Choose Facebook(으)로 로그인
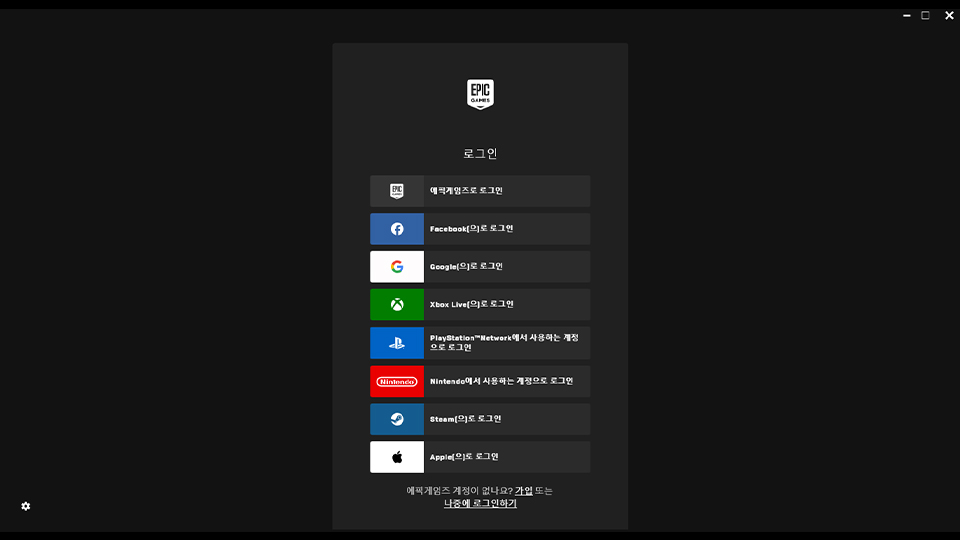 coord(480,229)
